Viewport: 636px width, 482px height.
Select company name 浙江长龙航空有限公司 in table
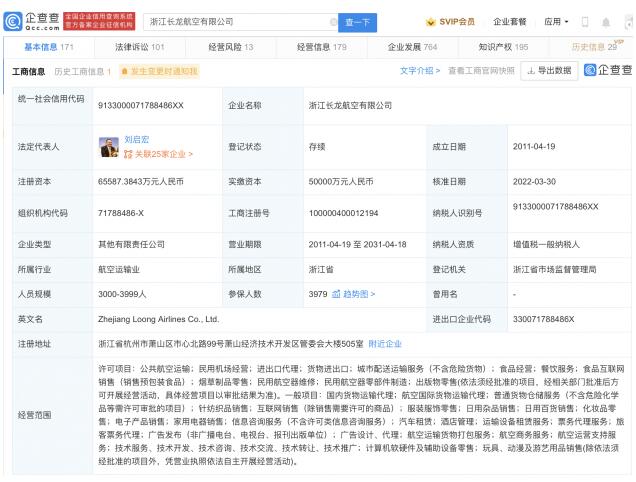(x=350, y=105)
